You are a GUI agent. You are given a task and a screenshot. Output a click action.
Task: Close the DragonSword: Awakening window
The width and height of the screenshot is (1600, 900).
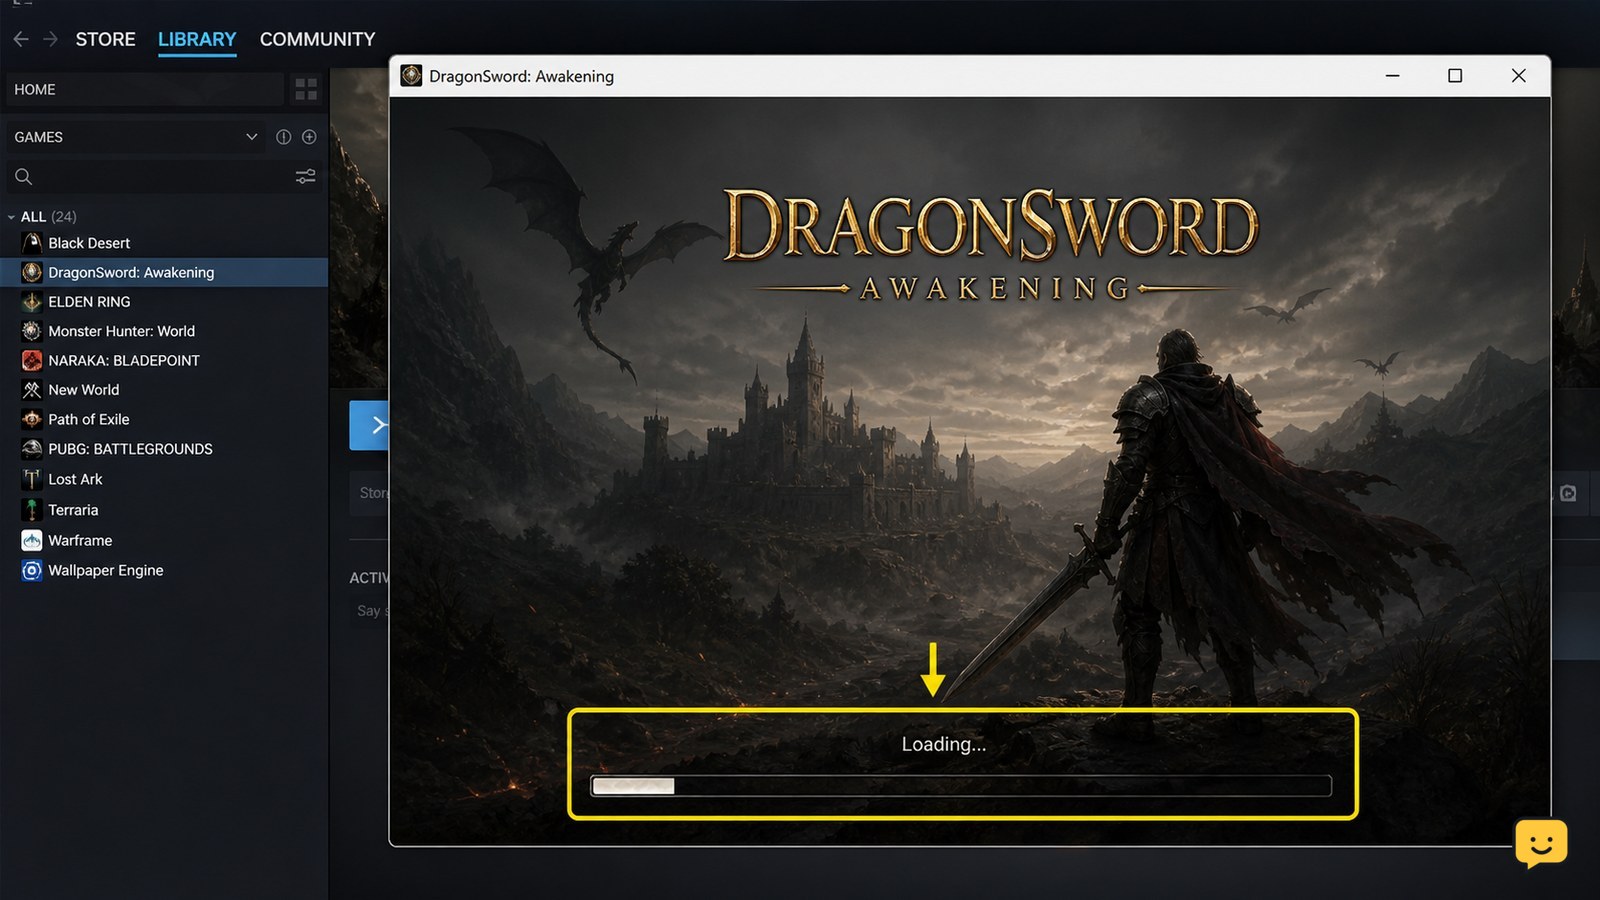point(1518,76)
